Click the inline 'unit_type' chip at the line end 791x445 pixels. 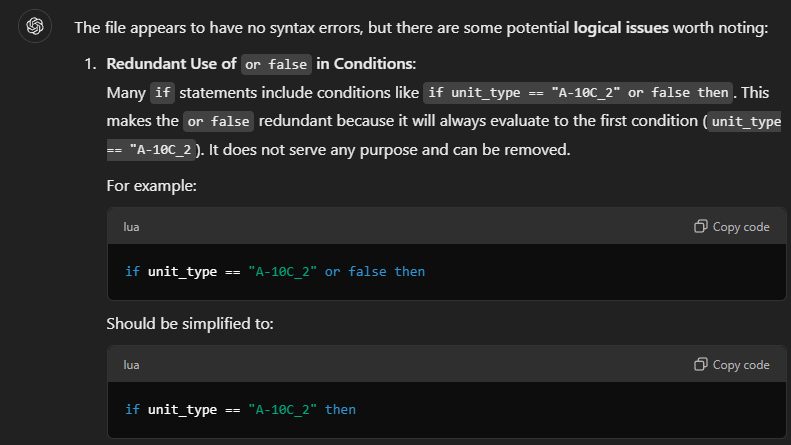click(746, 122)
